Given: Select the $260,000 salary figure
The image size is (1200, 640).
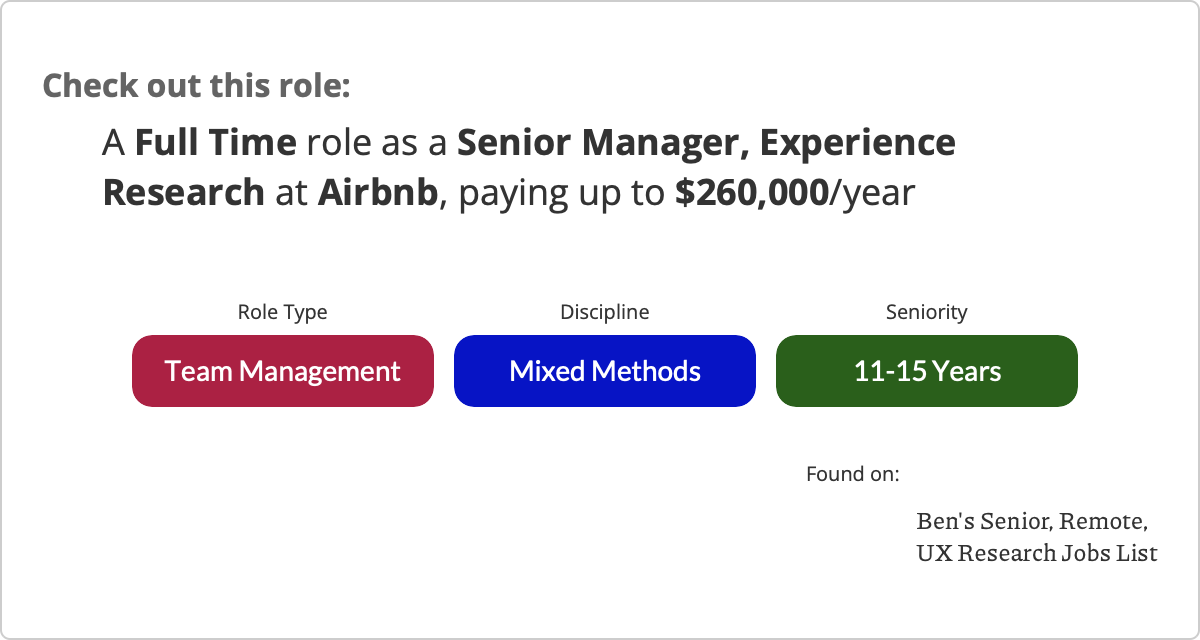Looking at the screenshot, I should 752,192.
